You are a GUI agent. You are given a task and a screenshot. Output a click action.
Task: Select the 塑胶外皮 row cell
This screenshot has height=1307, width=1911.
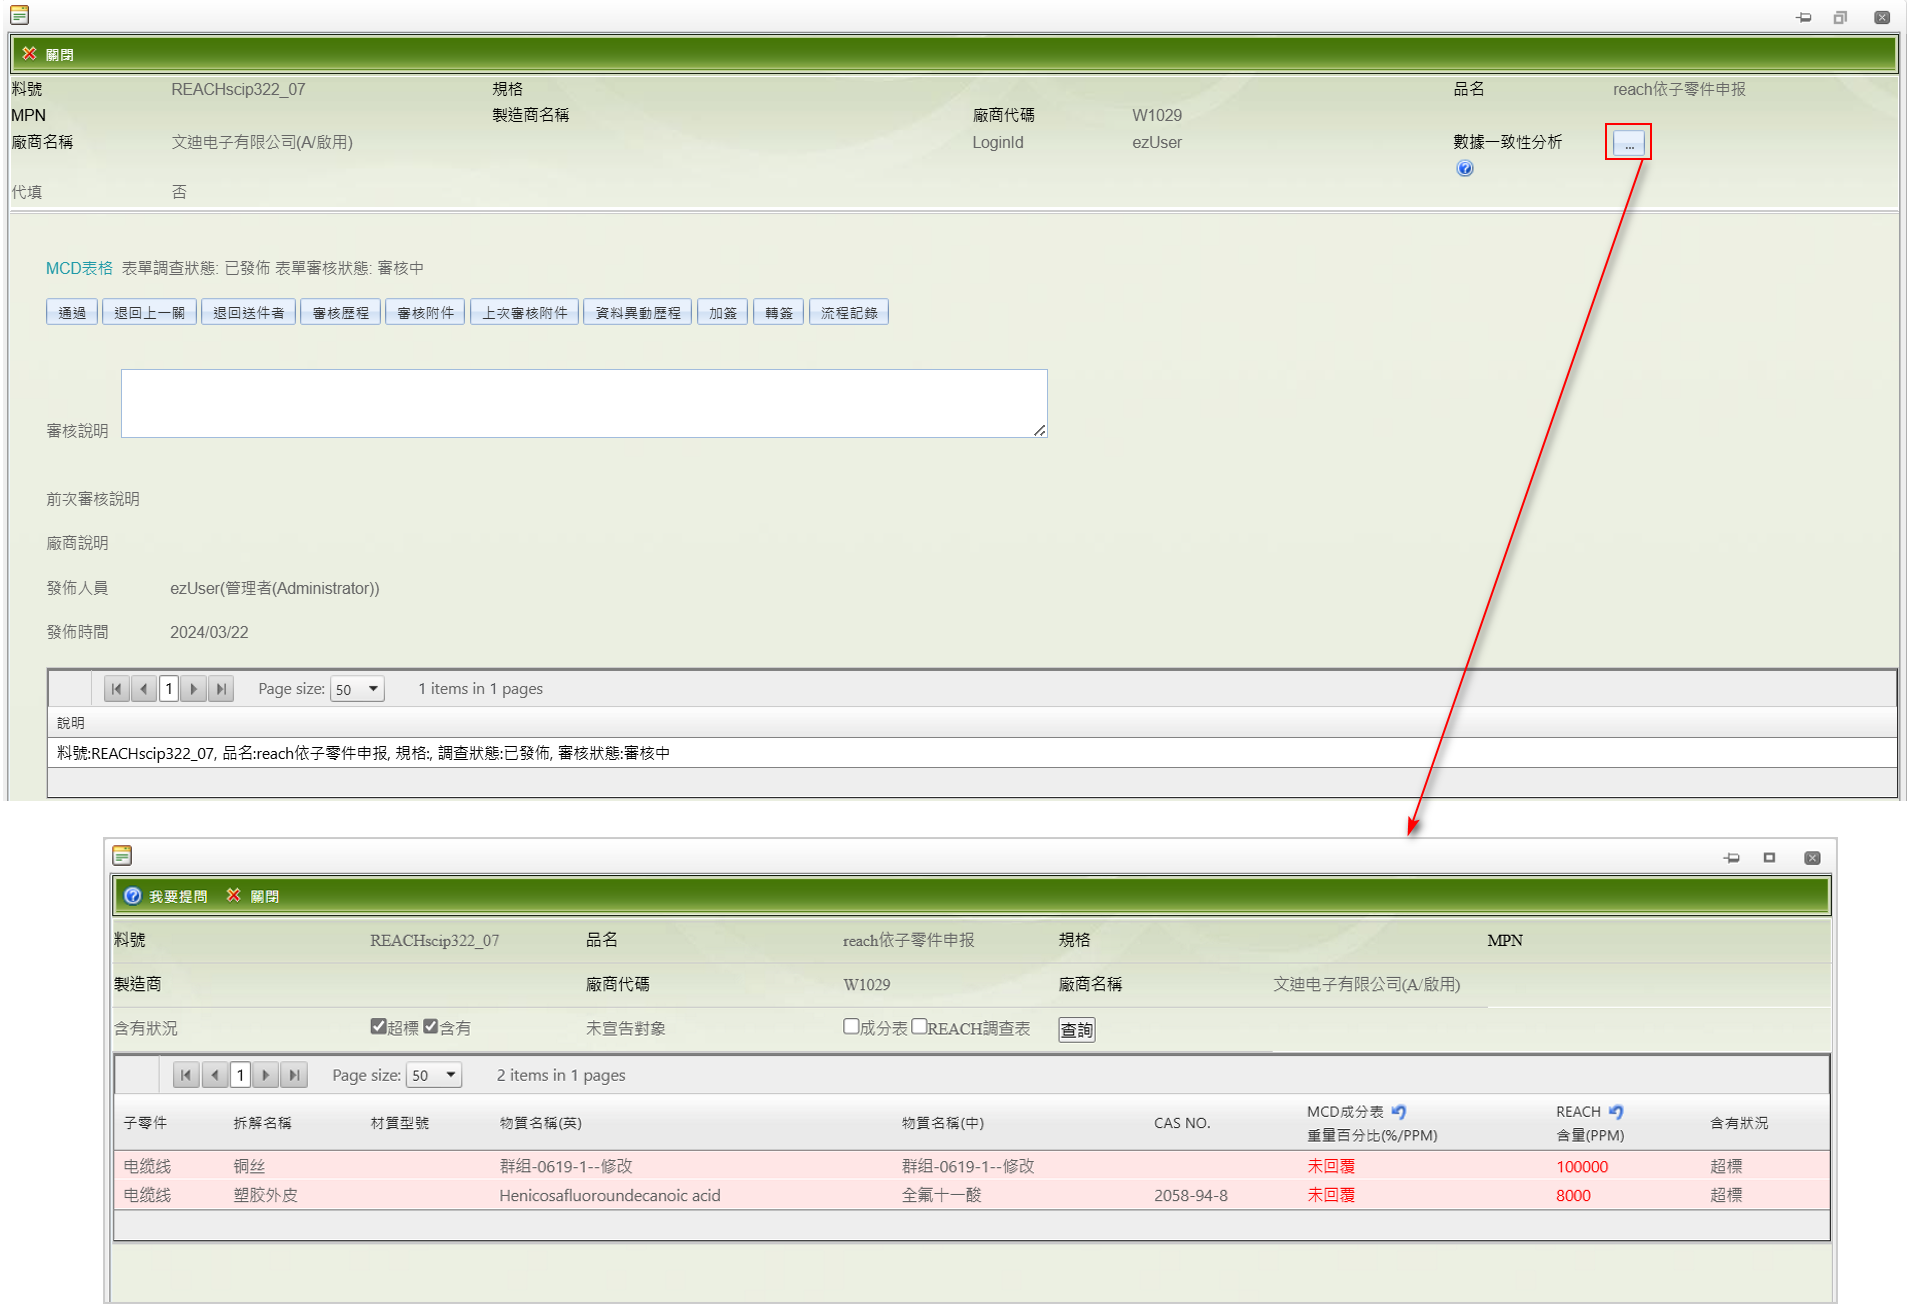coord(265,1195)
